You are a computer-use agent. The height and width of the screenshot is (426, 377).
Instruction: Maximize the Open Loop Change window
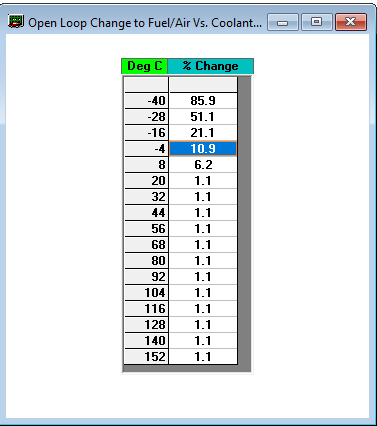pos(317,22)
